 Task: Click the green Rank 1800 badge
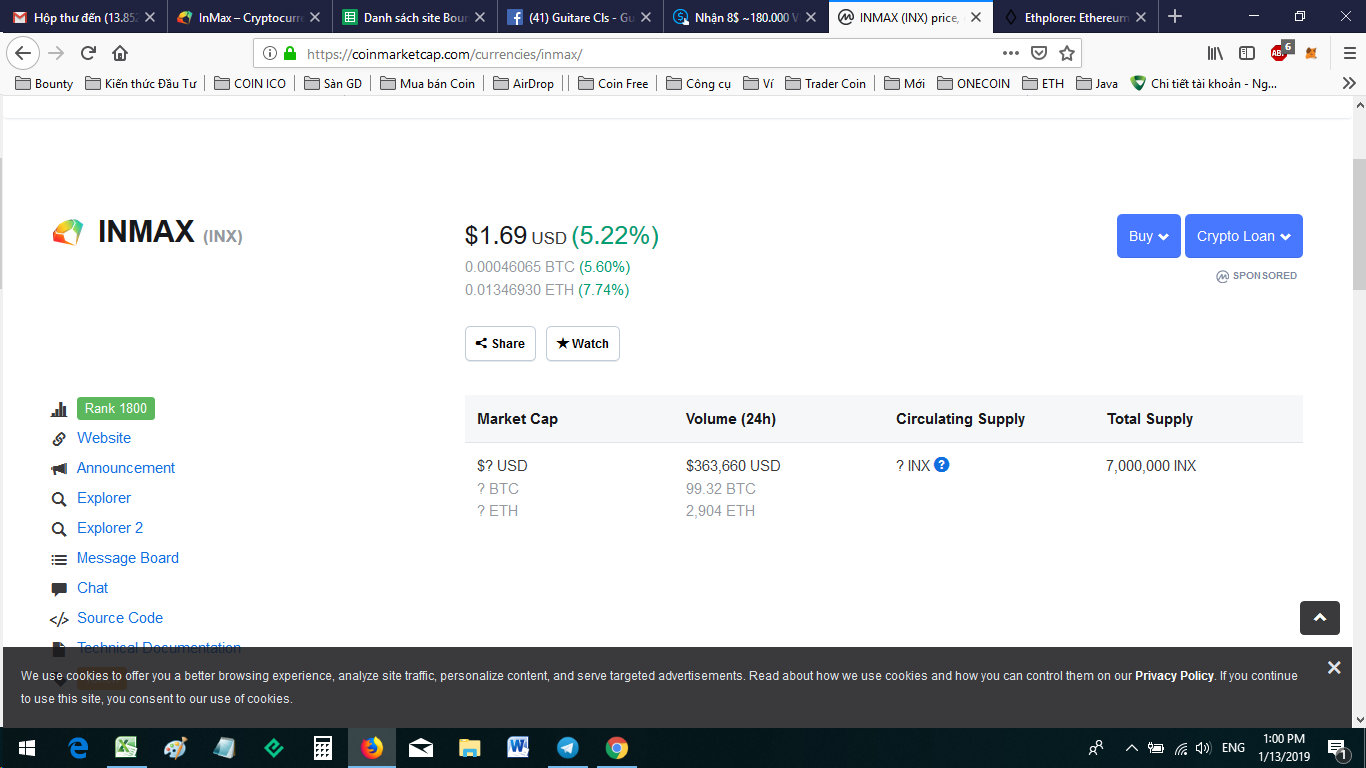click(x=116, y=408)
